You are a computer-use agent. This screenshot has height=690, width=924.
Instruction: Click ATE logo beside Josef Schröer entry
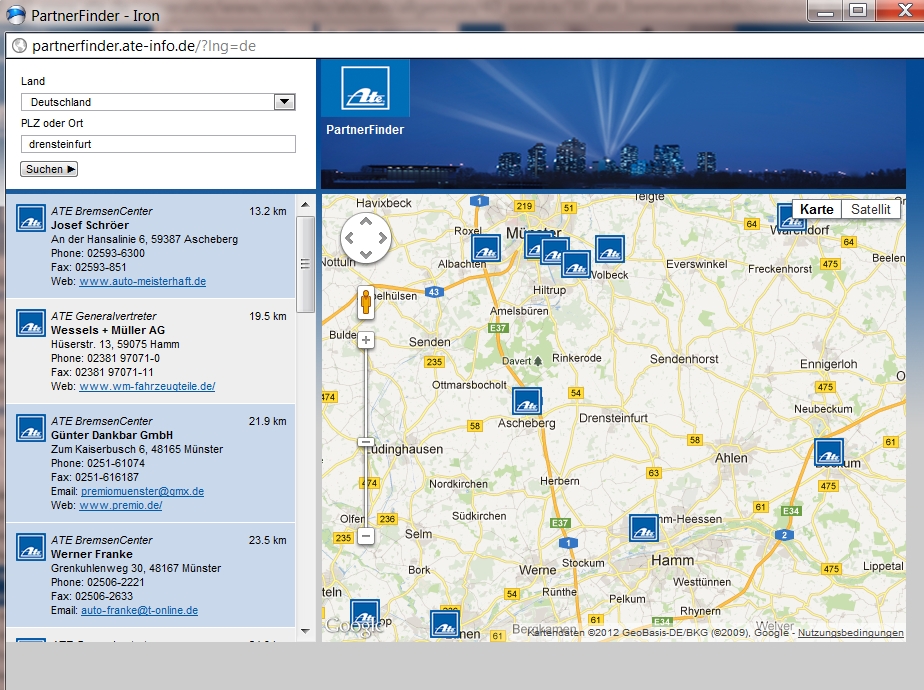tap(31, 218)
